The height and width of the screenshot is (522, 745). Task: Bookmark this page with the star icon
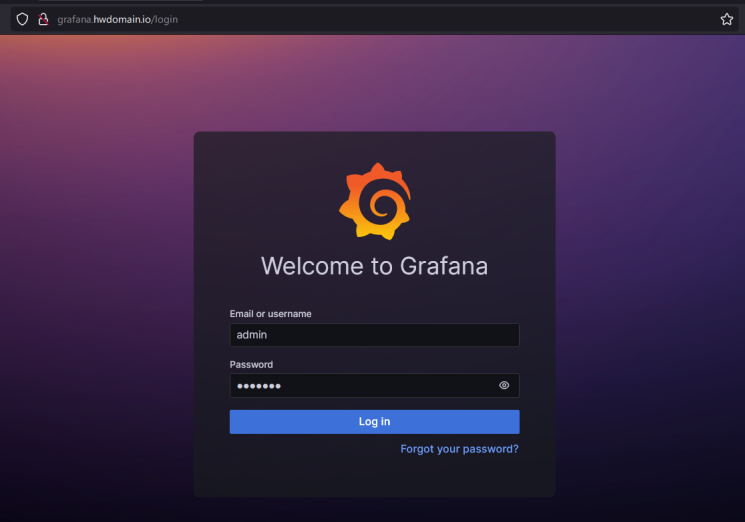(x=727, y=19)
